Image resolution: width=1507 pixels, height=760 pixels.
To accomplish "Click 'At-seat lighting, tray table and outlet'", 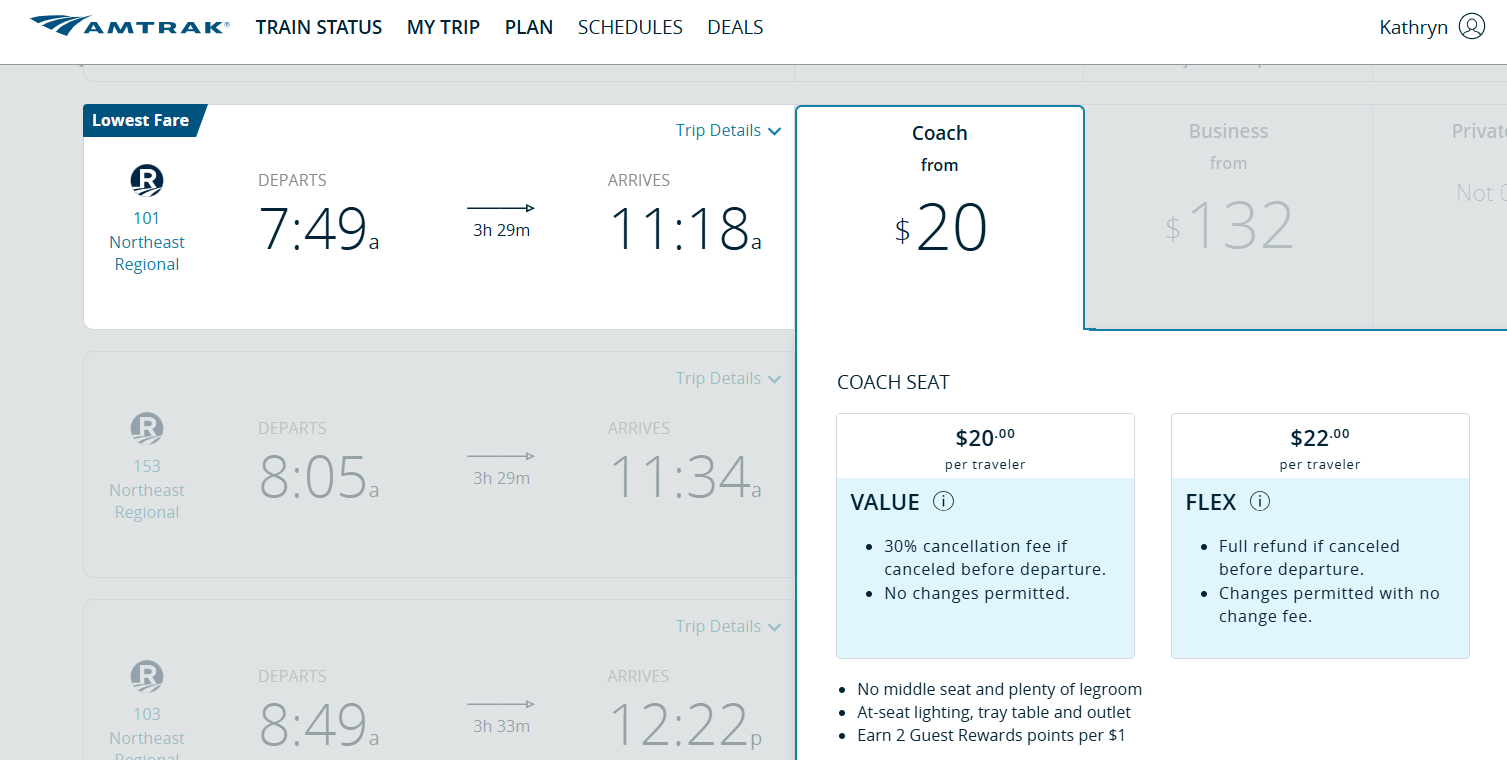I will tap(994, 712).
